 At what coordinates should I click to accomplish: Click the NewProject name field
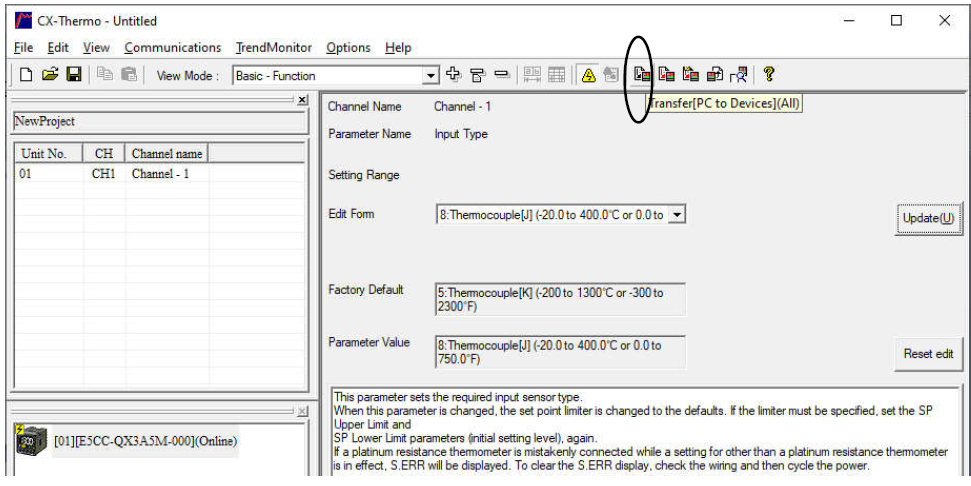click(x=160, y=121)
